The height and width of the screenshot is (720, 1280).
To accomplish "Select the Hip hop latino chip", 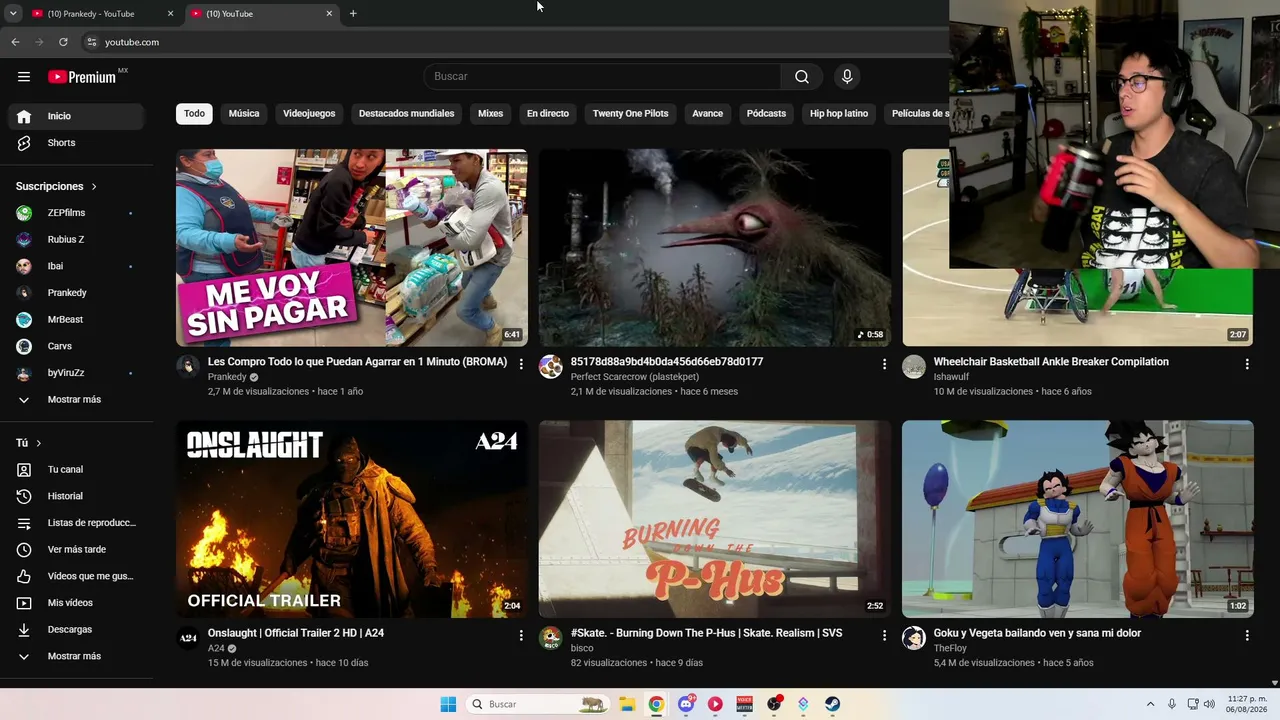I will tap(839, 114).
